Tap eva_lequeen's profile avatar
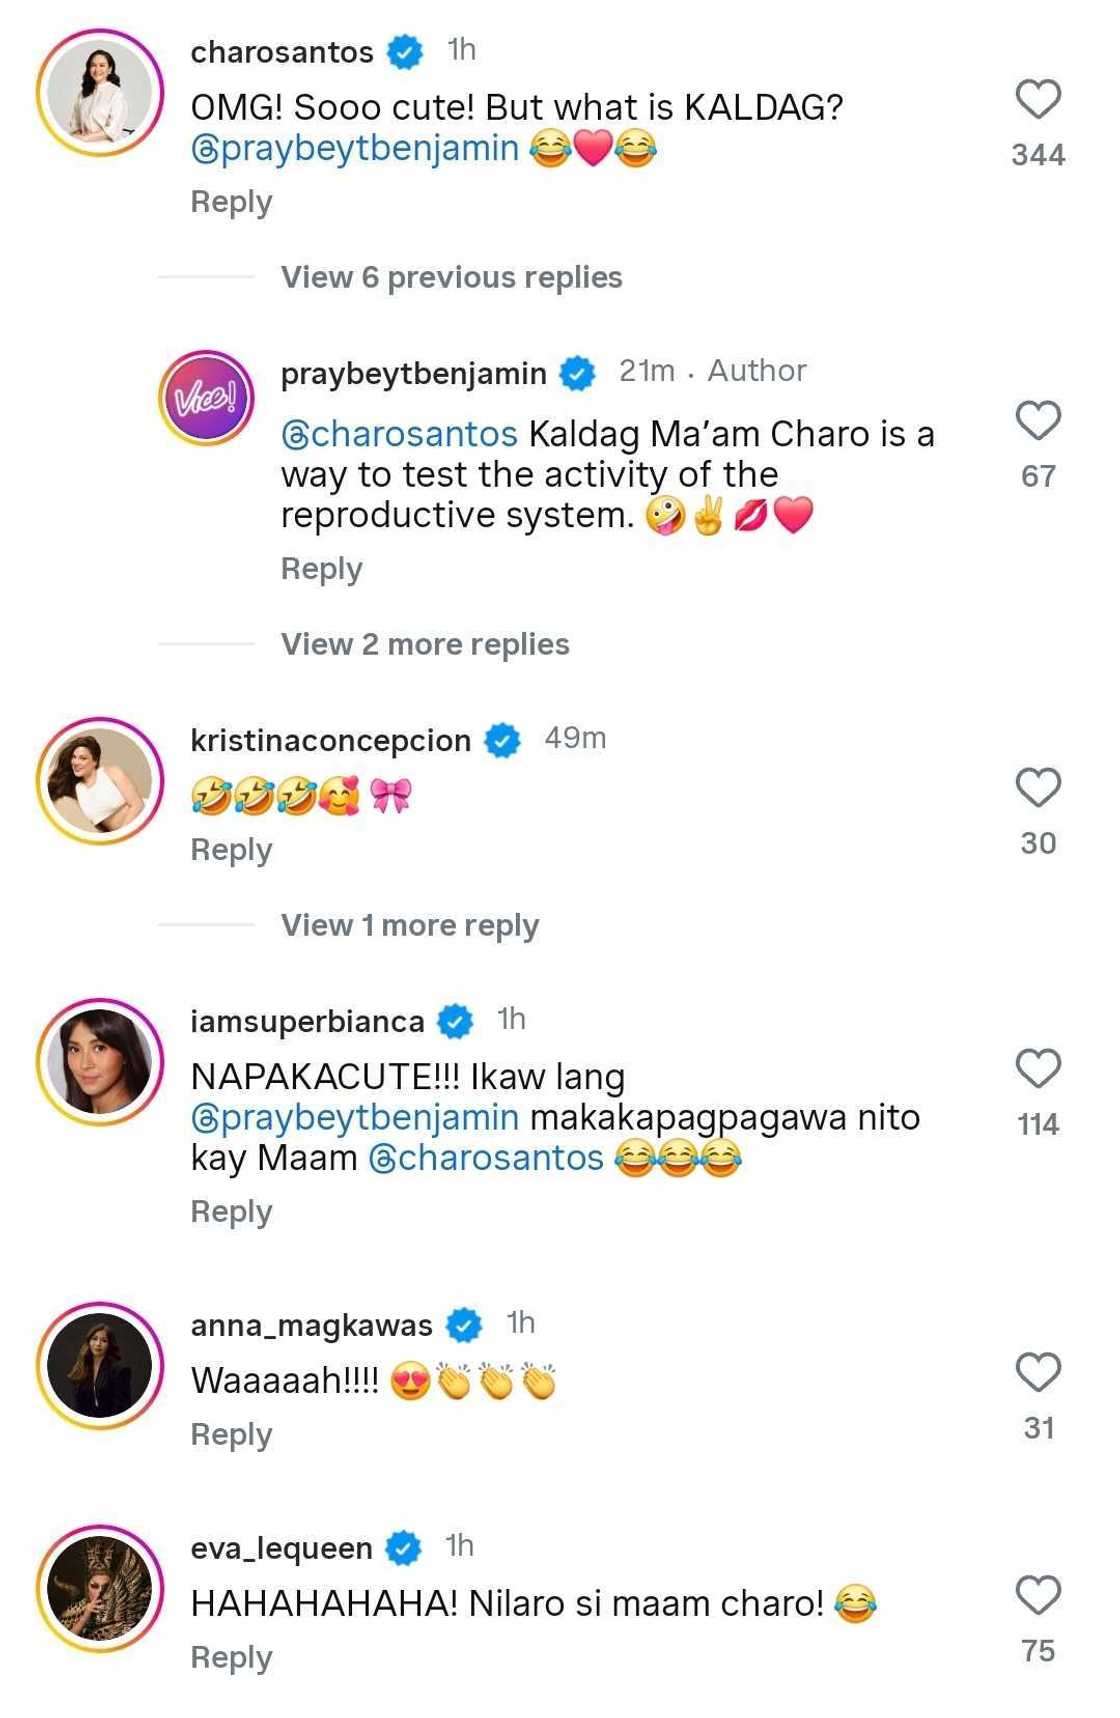The height and width of the screenshot is (1718, 1120). (100, 1589)
